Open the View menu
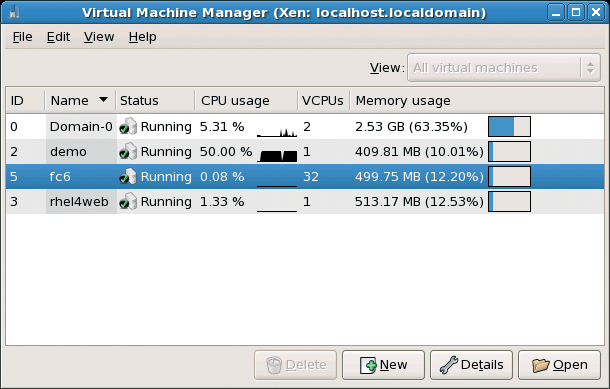 99,37
